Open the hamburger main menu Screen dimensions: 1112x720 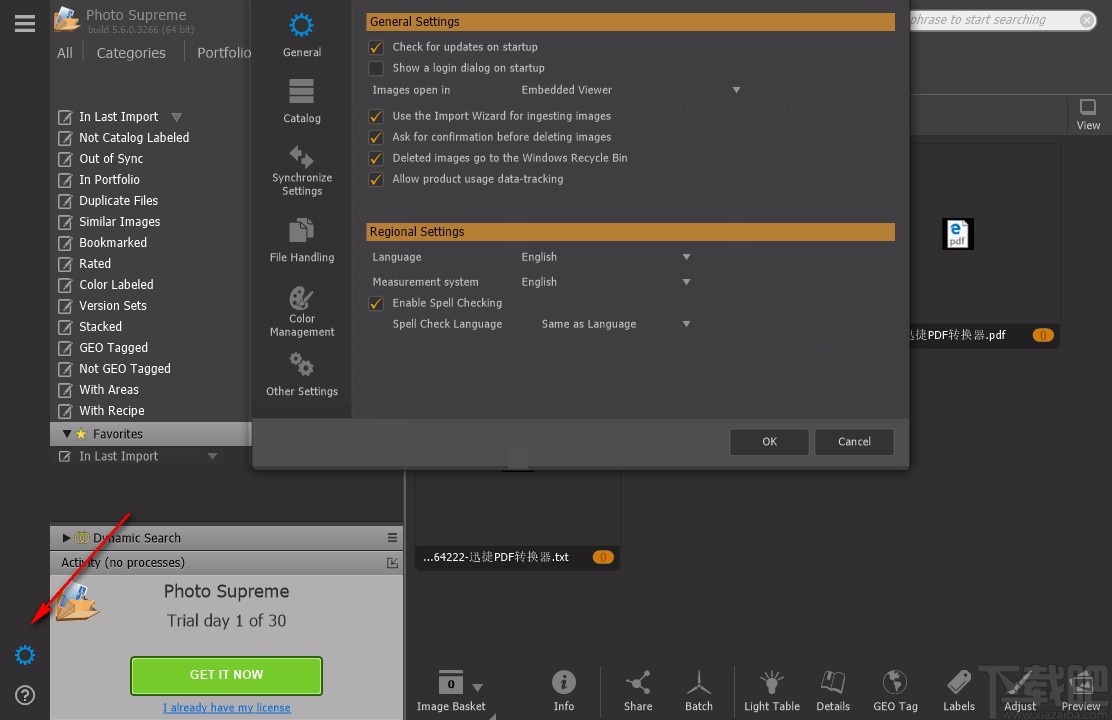point(25,24)
